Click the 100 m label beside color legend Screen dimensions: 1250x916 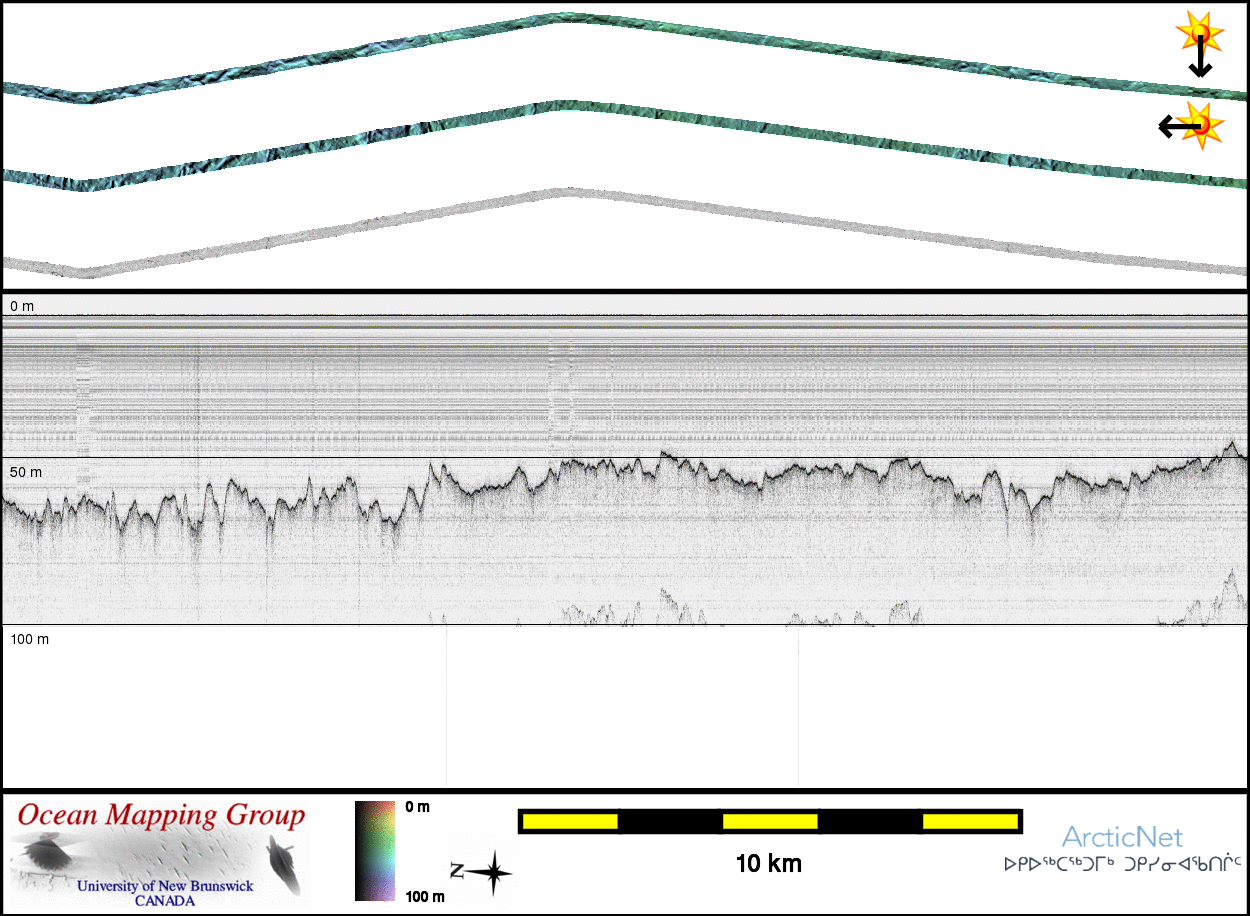pyautogui.click(x=424, y=896)
